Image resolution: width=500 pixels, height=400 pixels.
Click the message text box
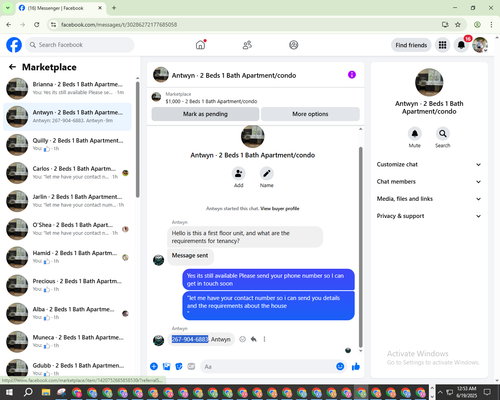click(x=273, y=367)
